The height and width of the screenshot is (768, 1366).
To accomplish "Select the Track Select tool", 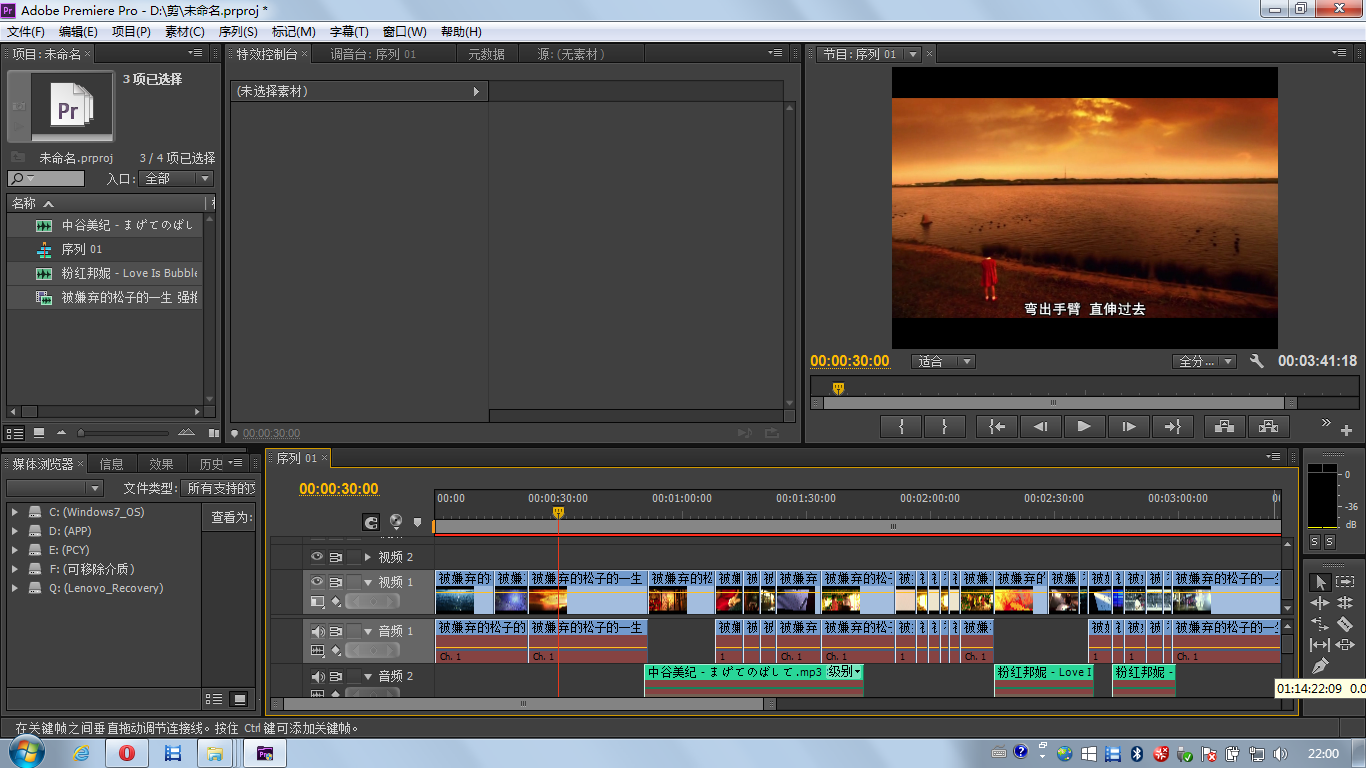I will point(1345,582).
